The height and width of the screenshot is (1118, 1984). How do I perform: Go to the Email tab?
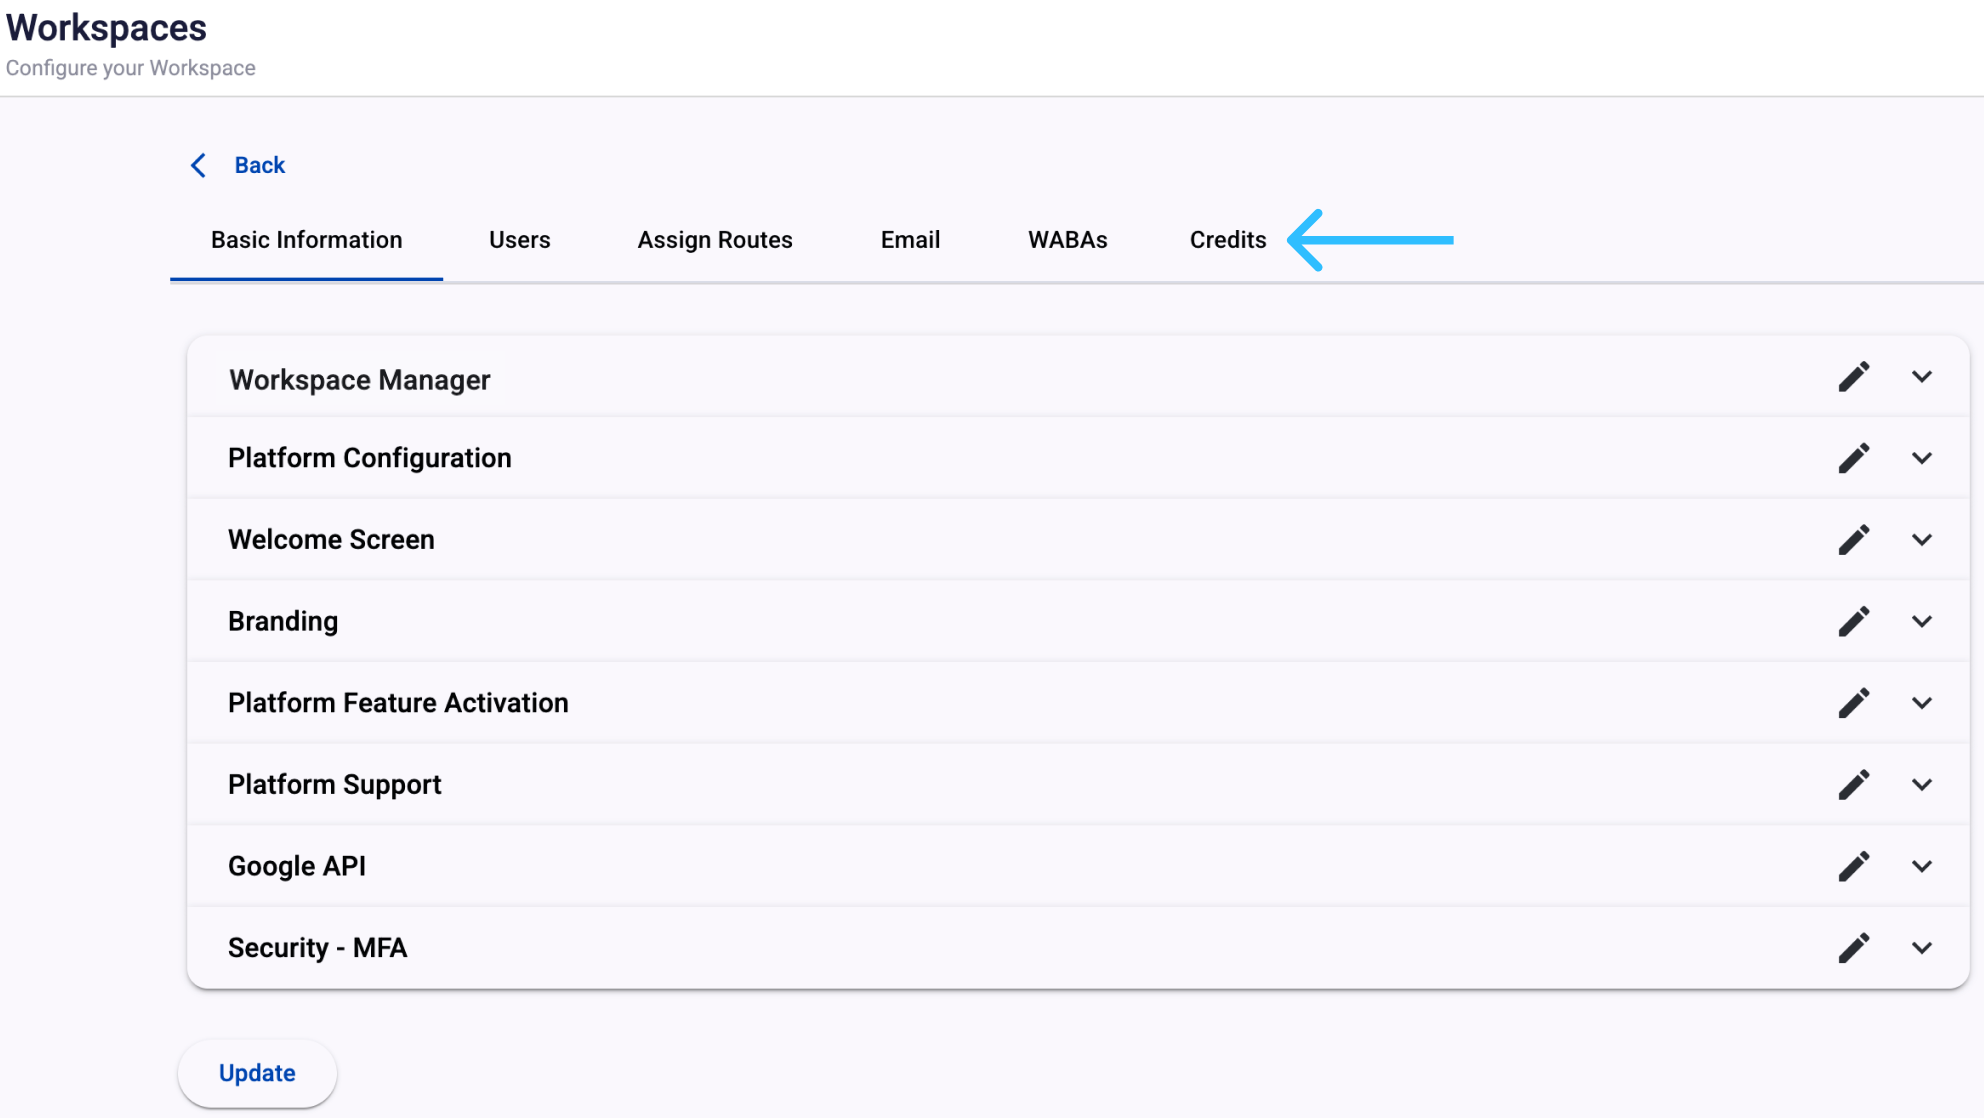coord(910,240)
